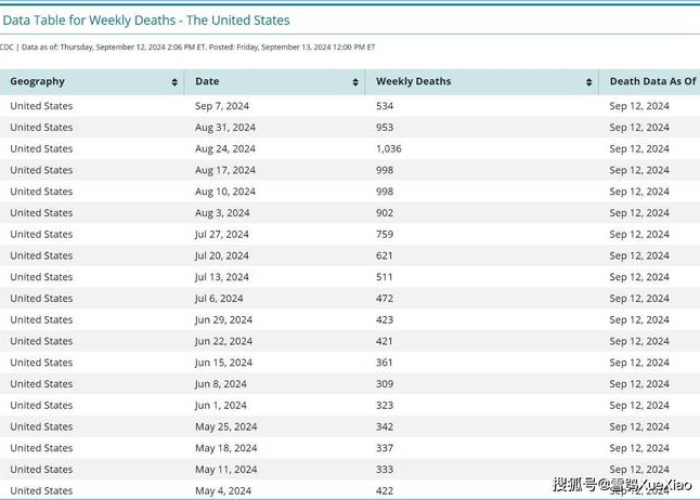
Task: Select the Jul 13, 2024 date cell
Action: tap(222, 277)
